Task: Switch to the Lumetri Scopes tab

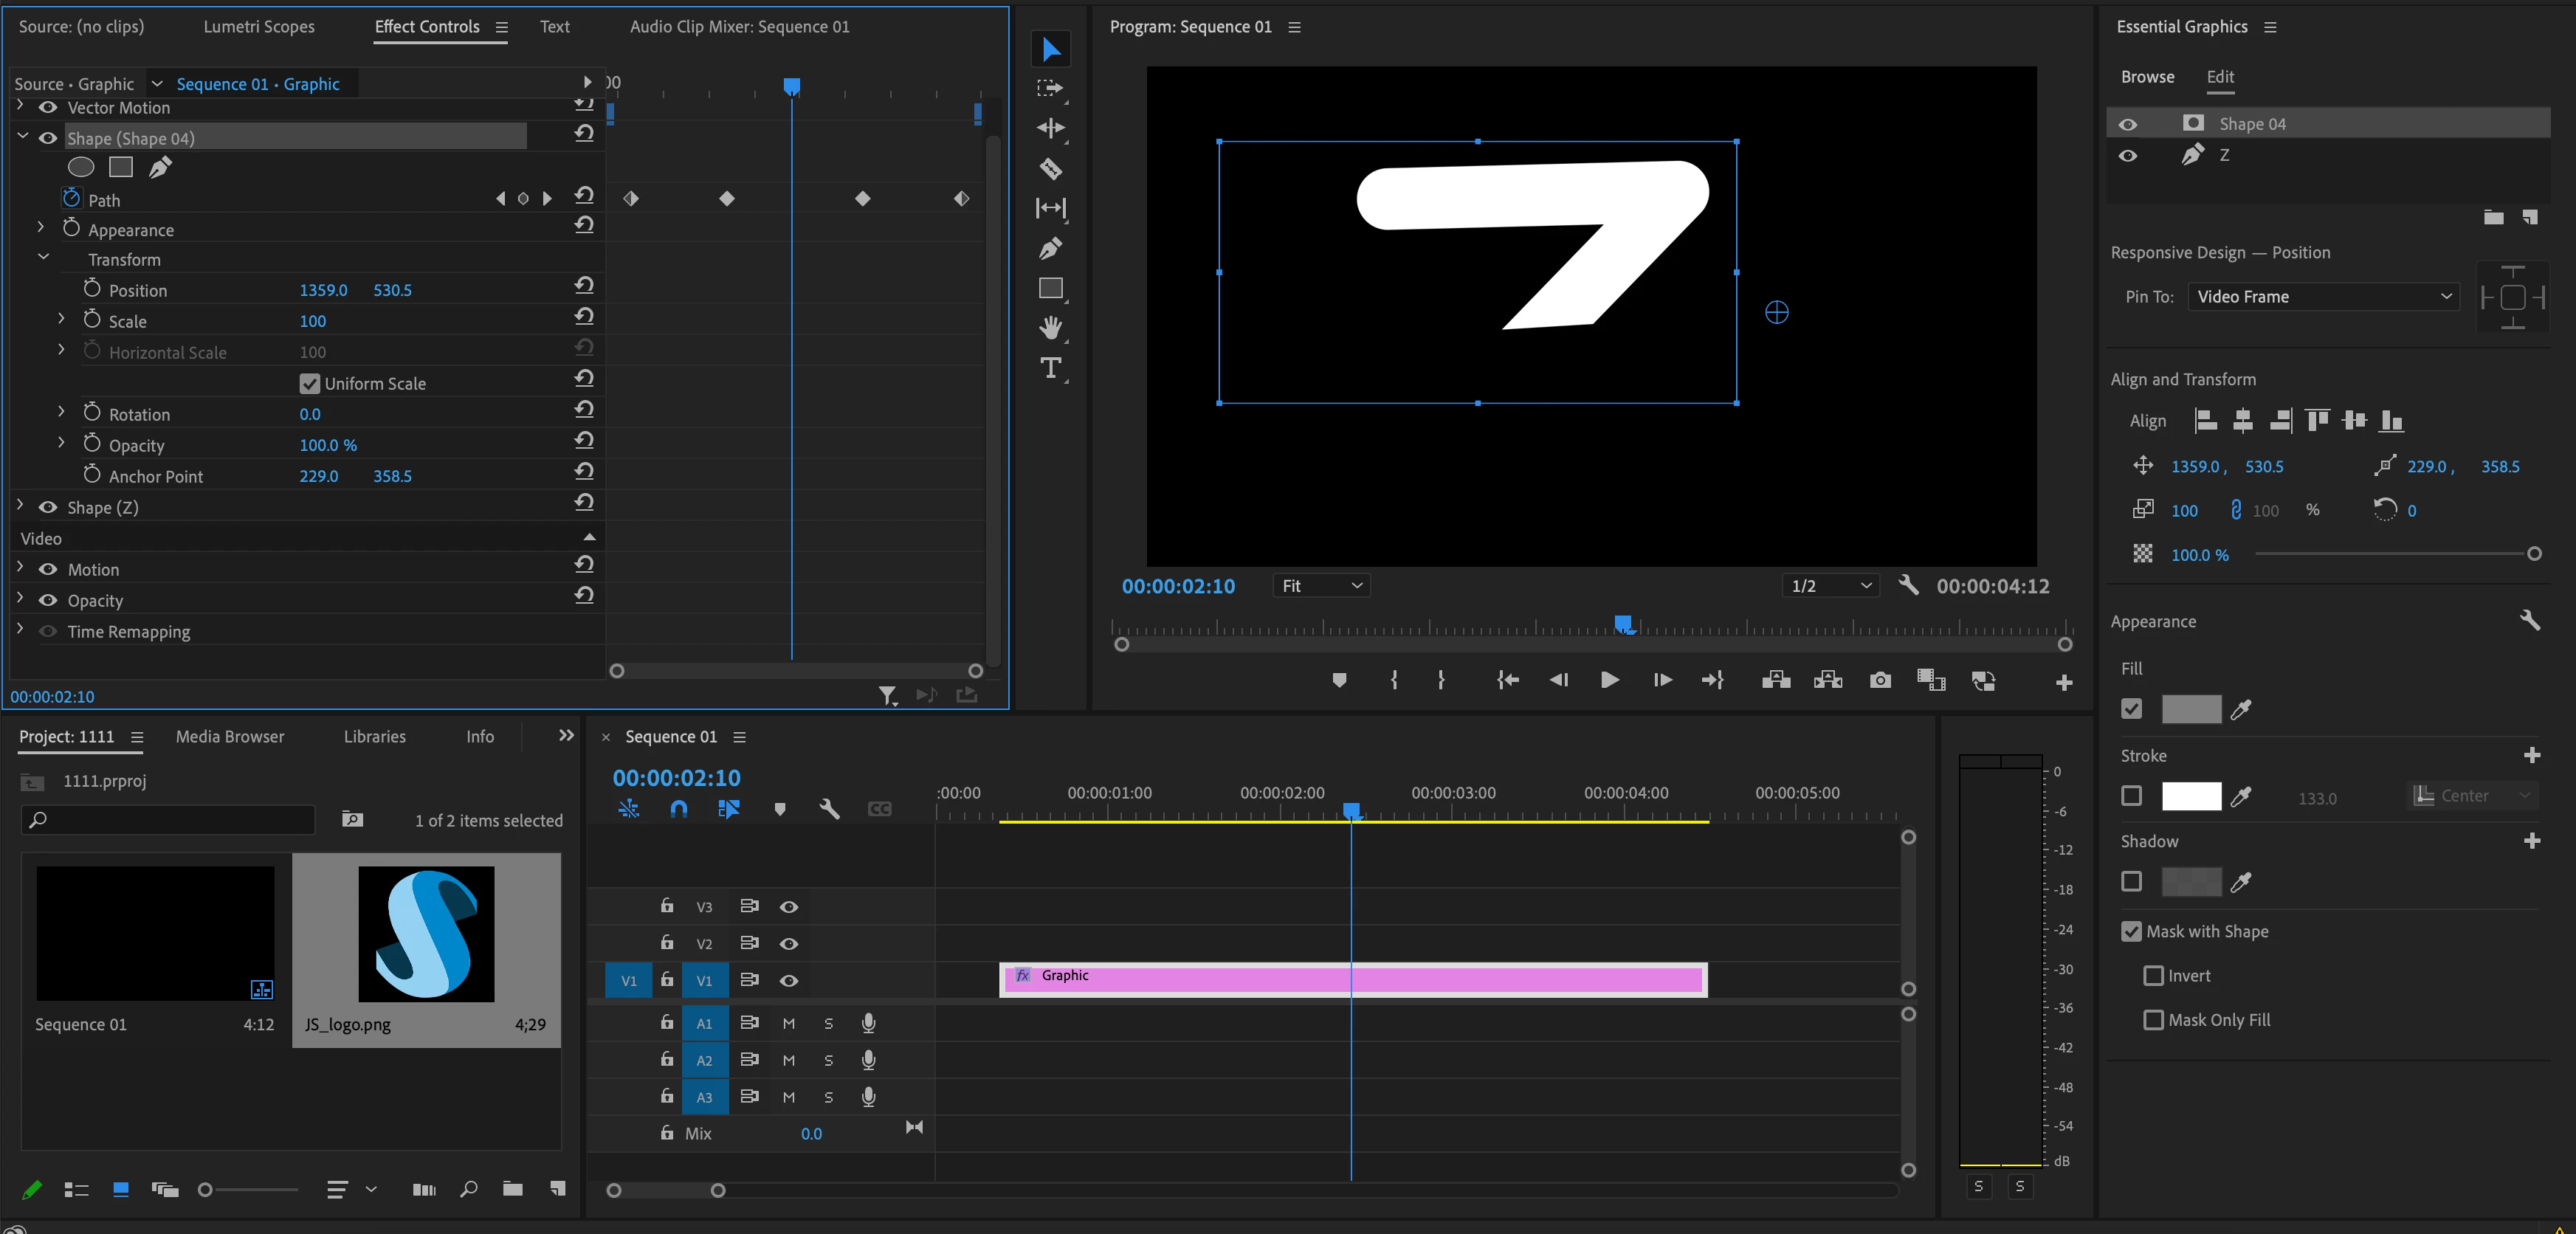Action: click(258, 27)
